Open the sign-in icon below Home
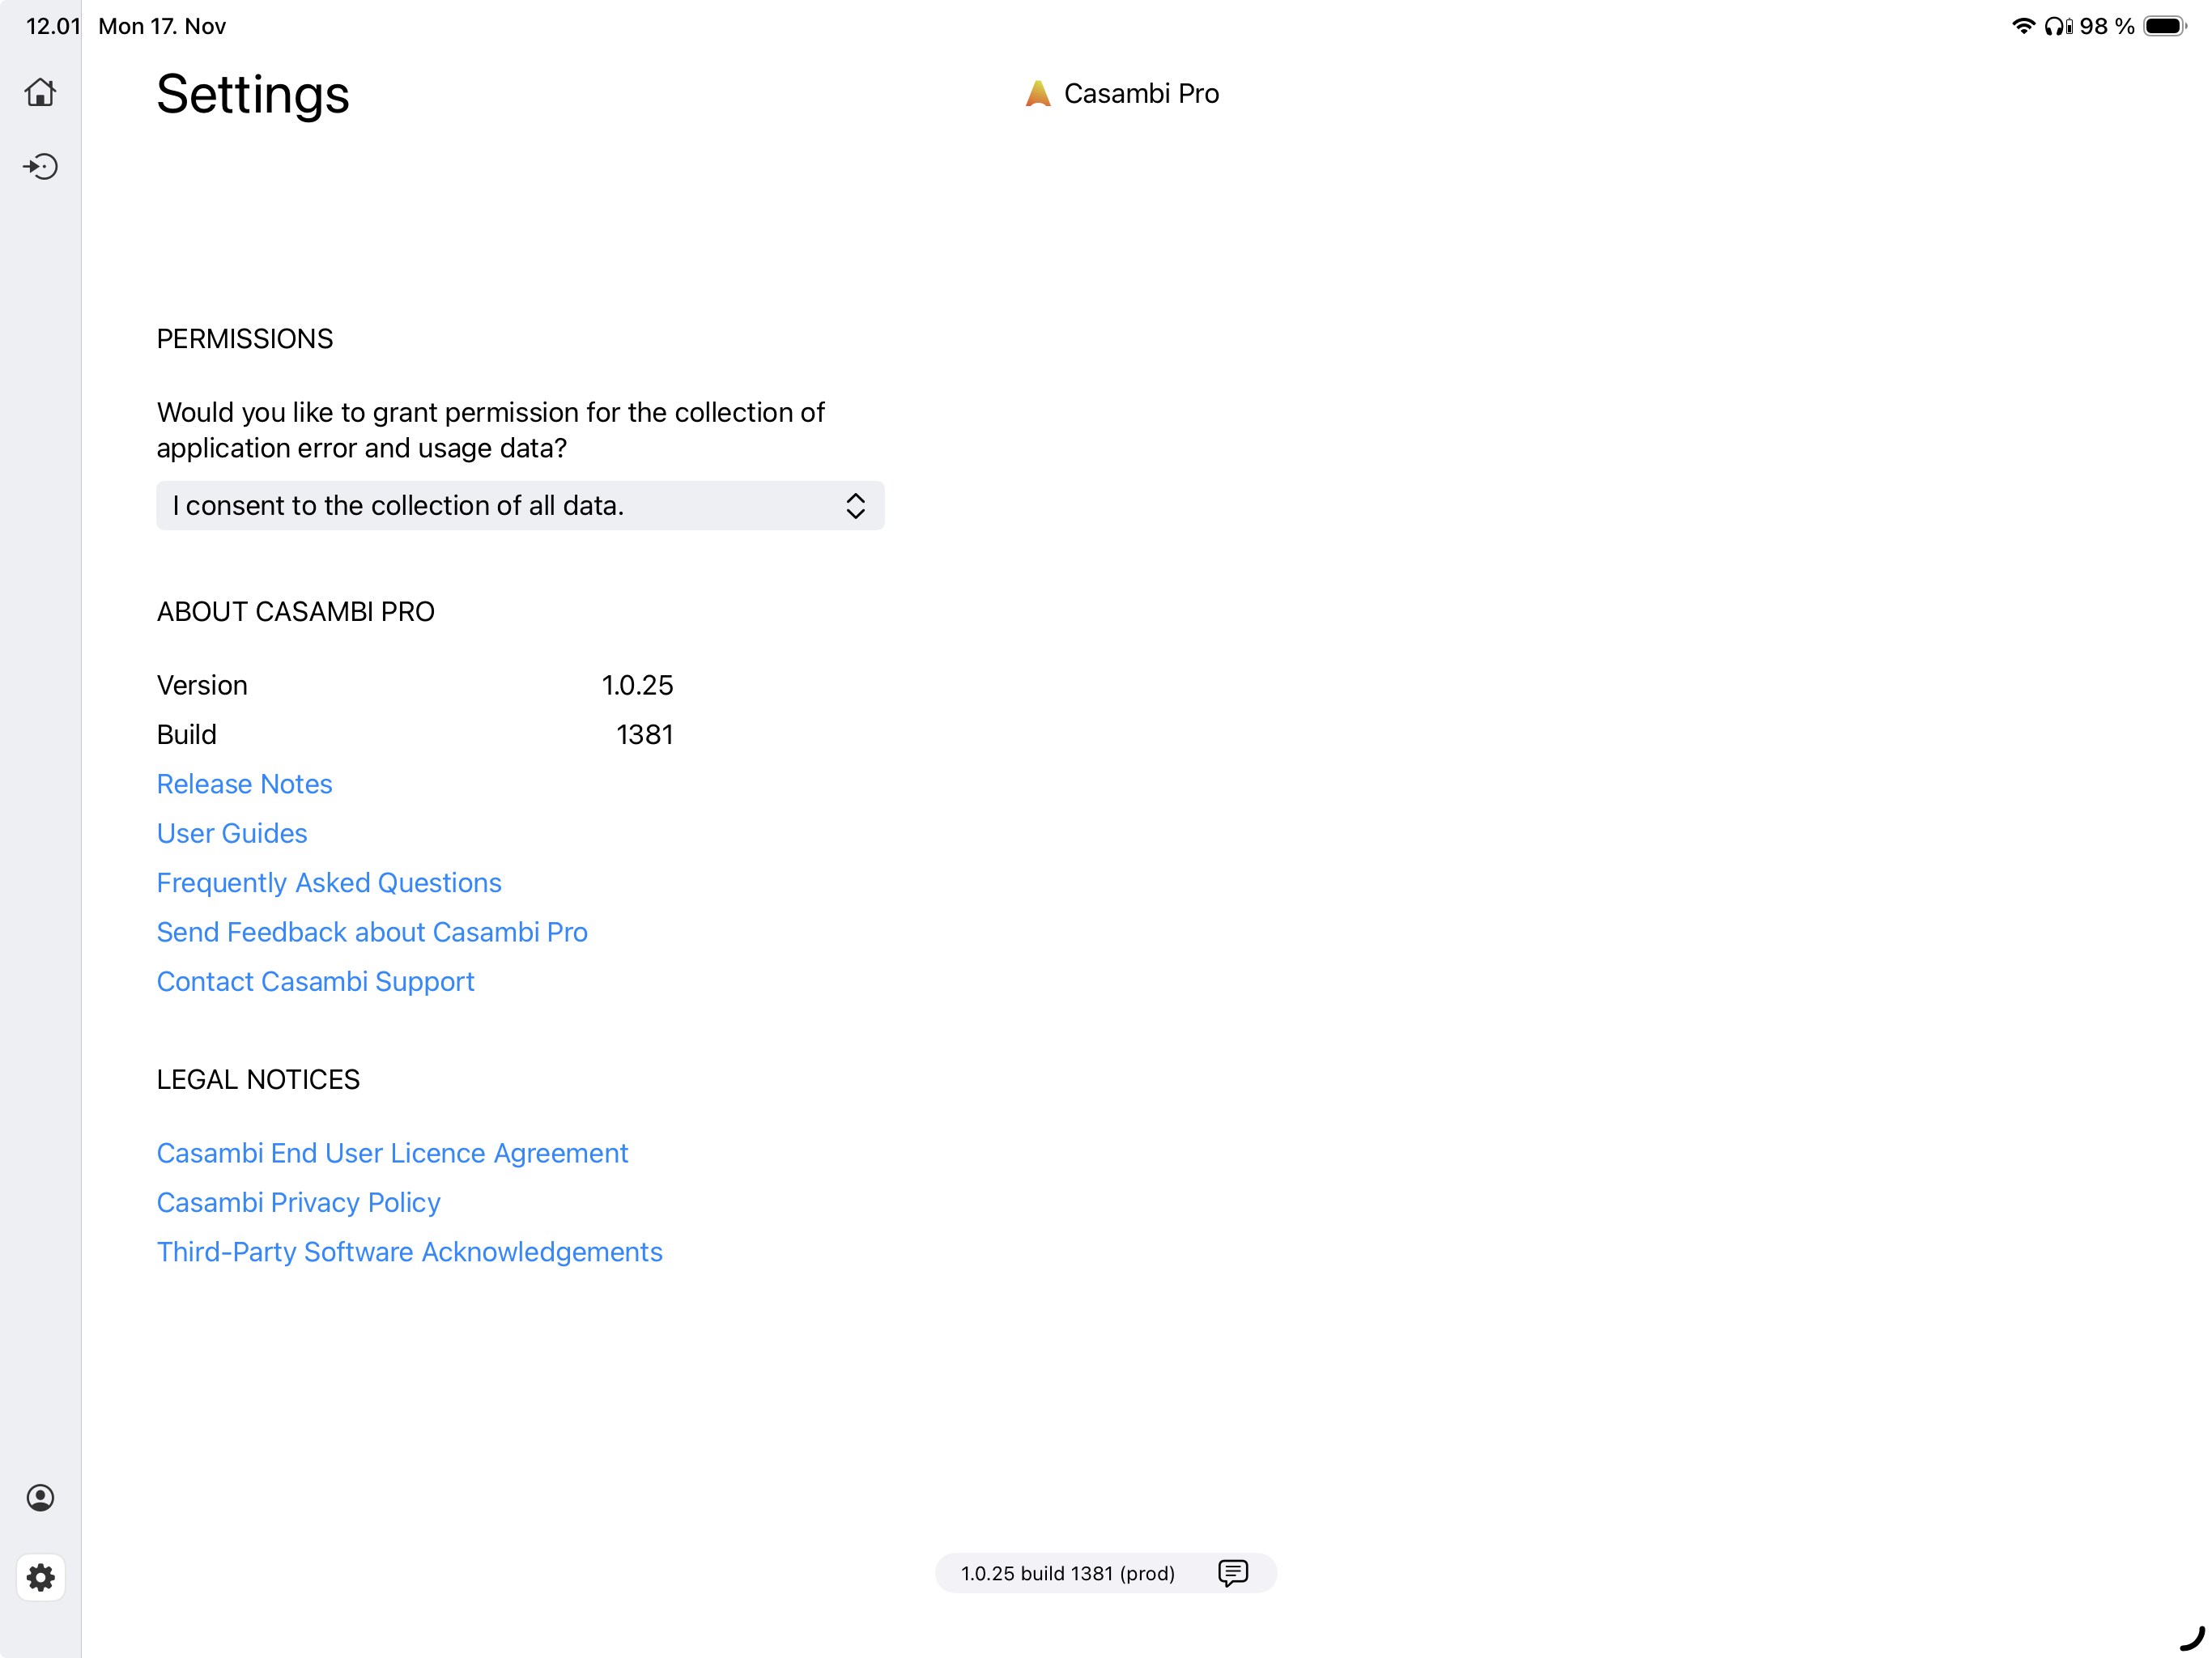Image resolution: width=2212 pixels, height=1658 pixels. (x=41, y=167)
